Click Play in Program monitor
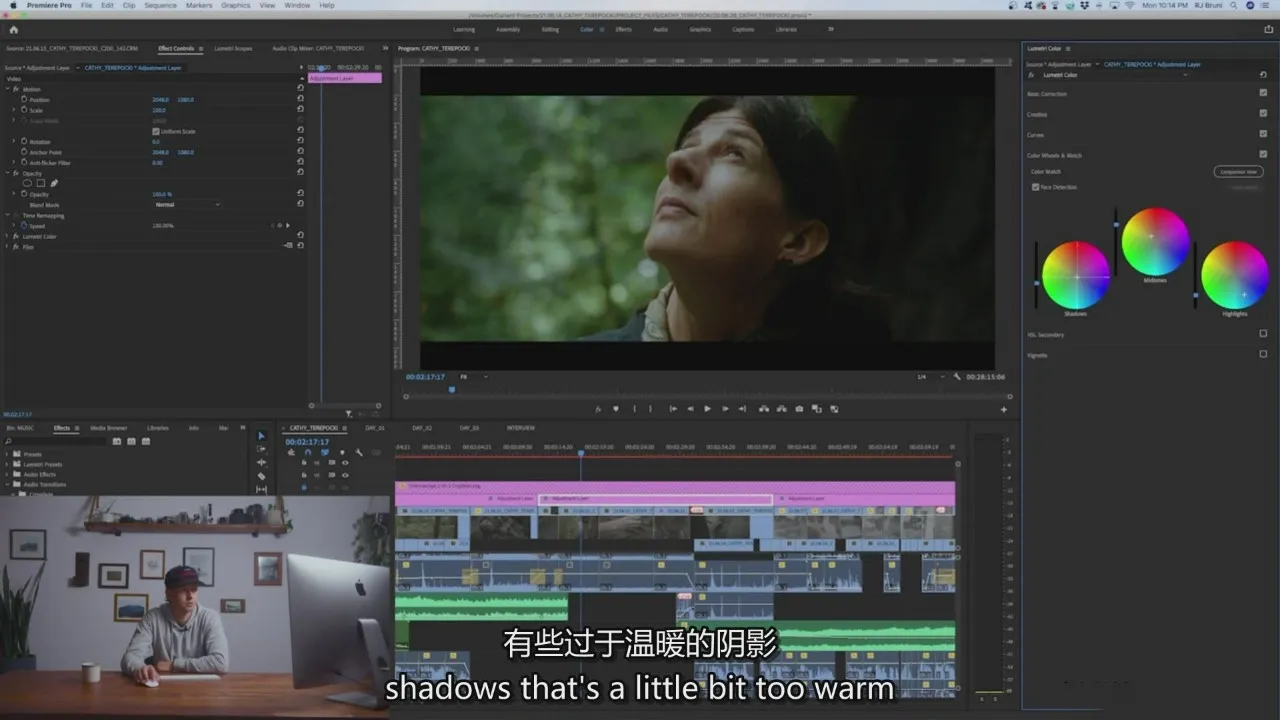Image resolution: width=1280 pixels, height=720 pixels. click(x=707, y=408)
